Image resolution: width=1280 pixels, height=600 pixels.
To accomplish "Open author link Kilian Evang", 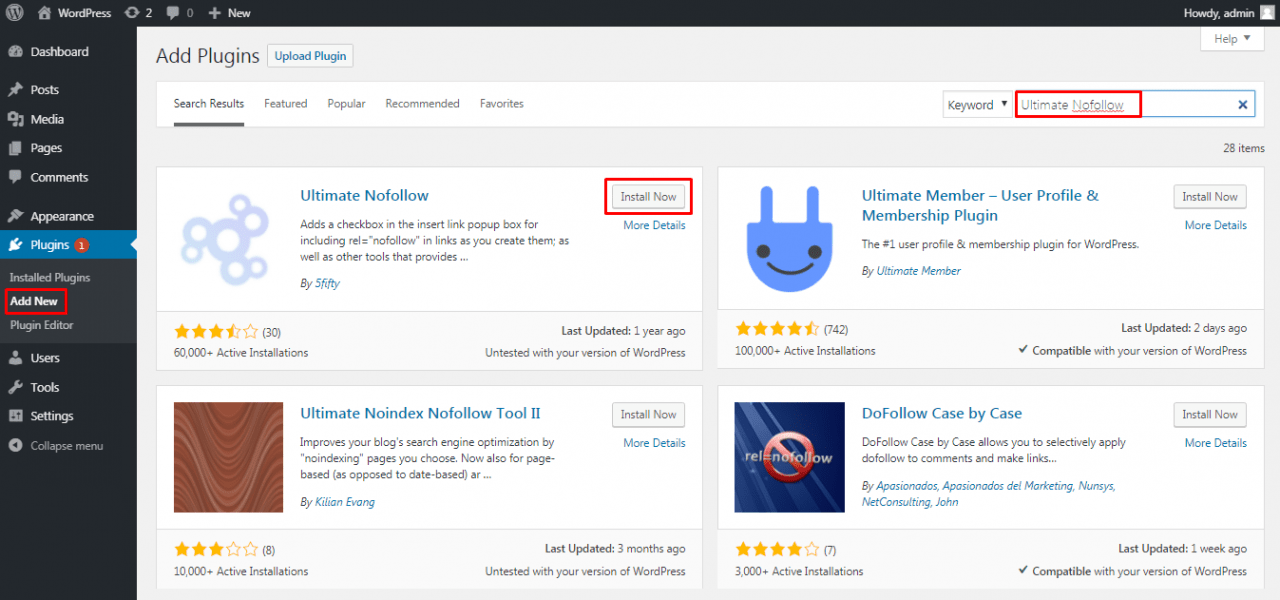I will tap(345, 502).
